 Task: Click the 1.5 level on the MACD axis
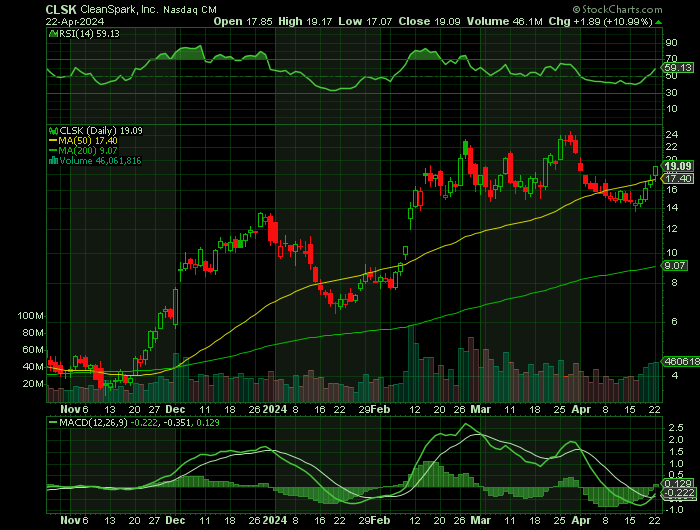675,452
